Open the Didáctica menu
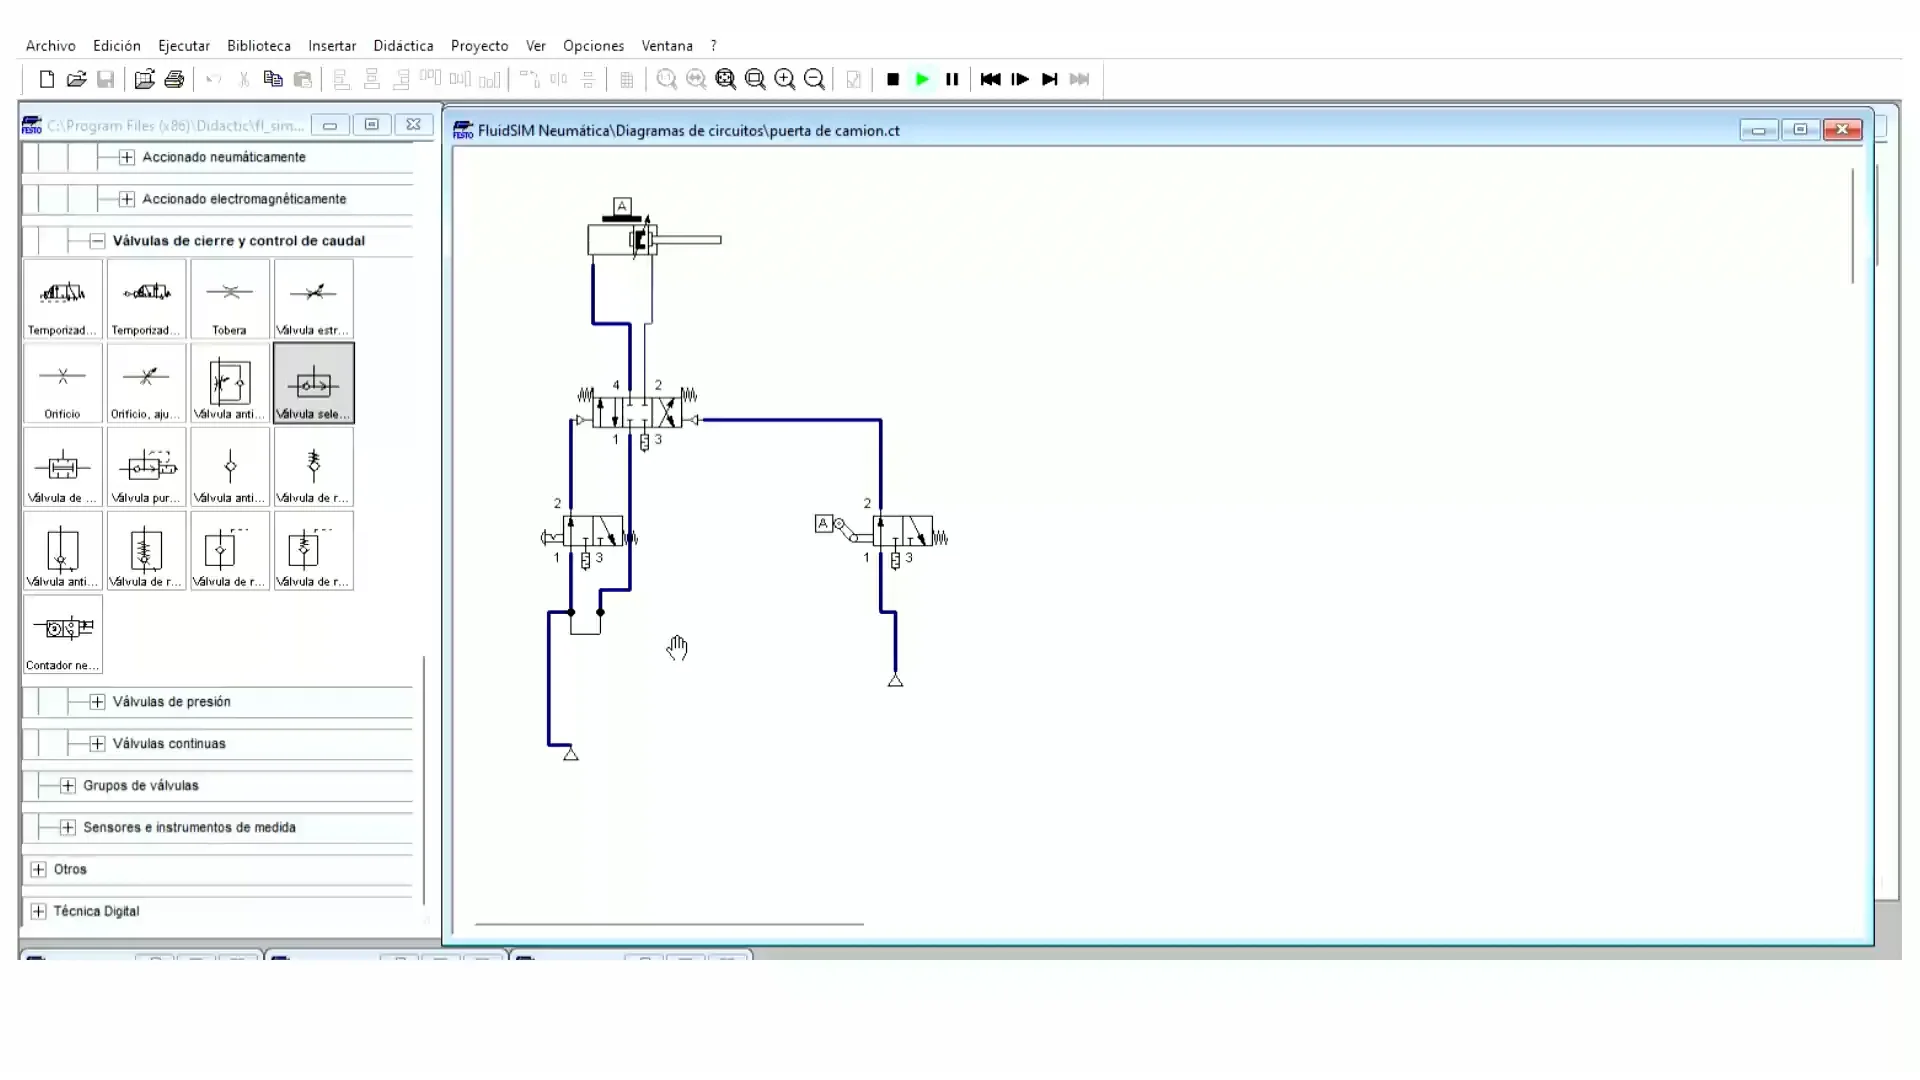This screenshot has width=1920, height=1080. (x=403, y=46)
